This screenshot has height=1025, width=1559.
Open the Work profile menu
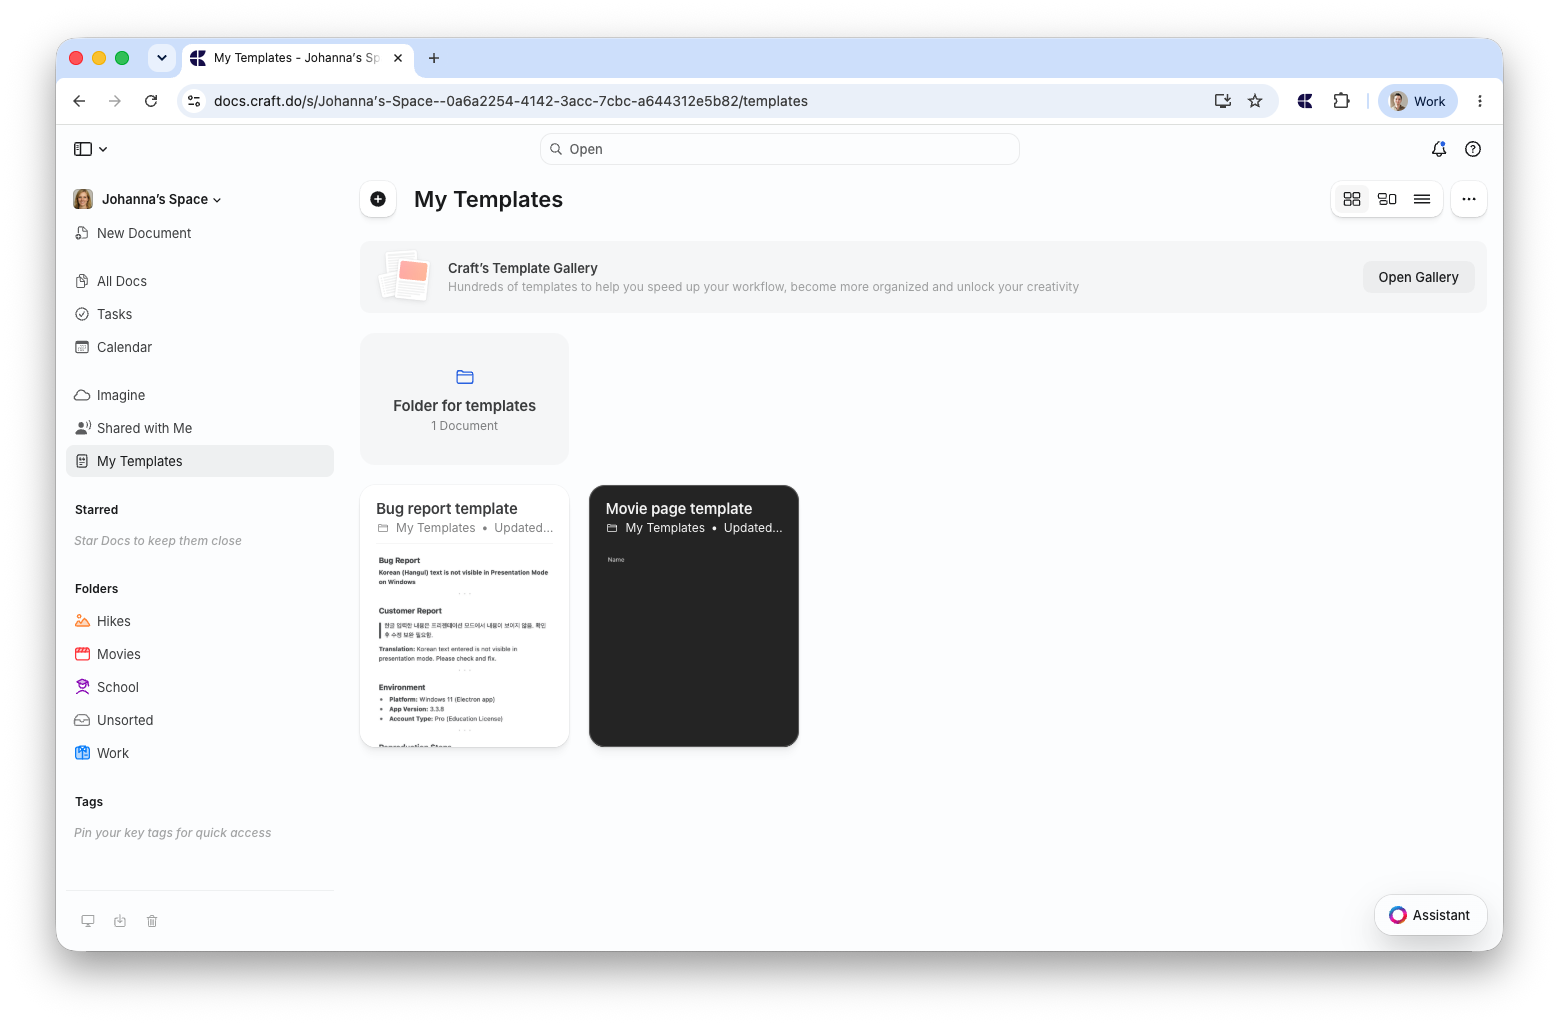[1418, 101]
